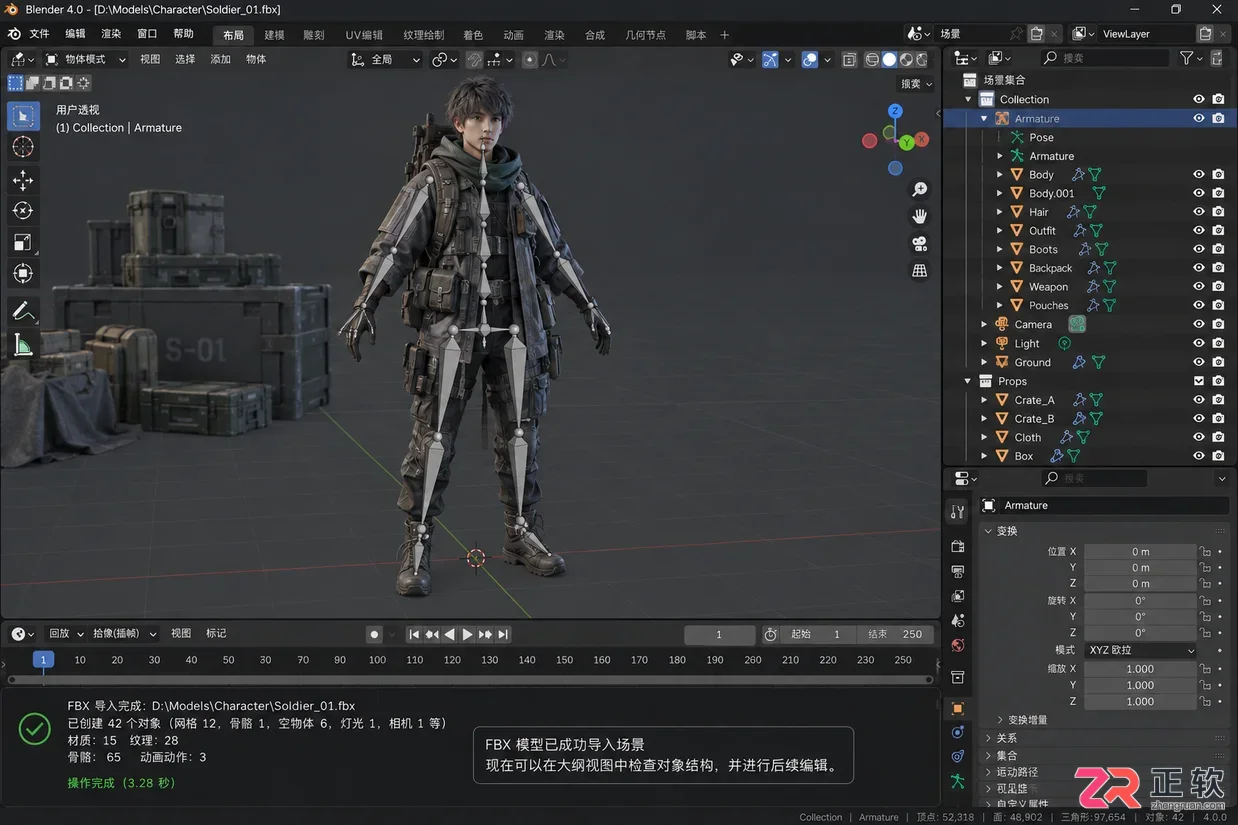
Task: Jump to timeline start frame
Action: 414,634
